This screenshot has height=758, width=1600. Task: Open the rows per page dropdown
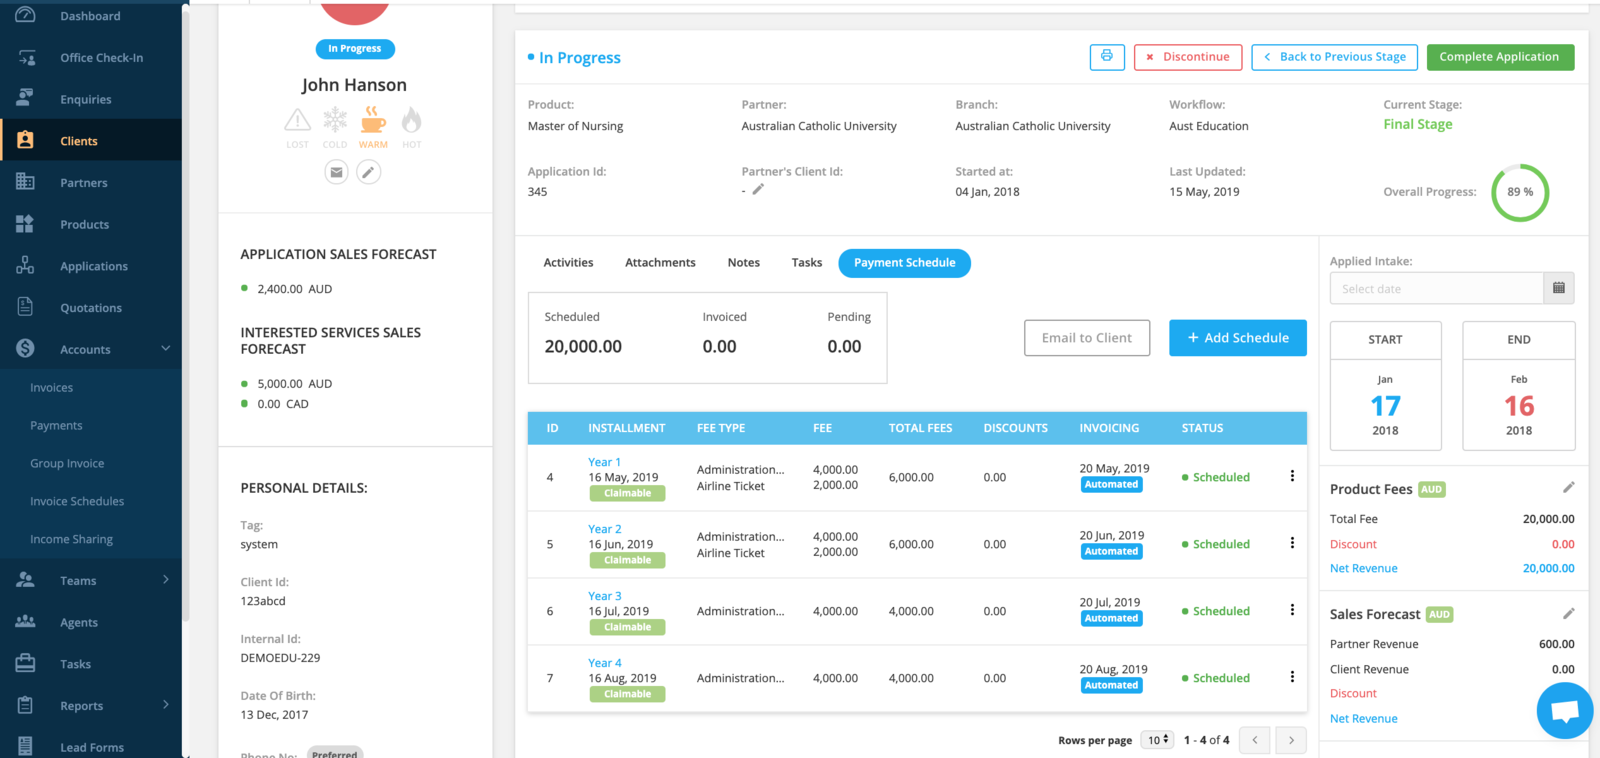coord(1158,740)
